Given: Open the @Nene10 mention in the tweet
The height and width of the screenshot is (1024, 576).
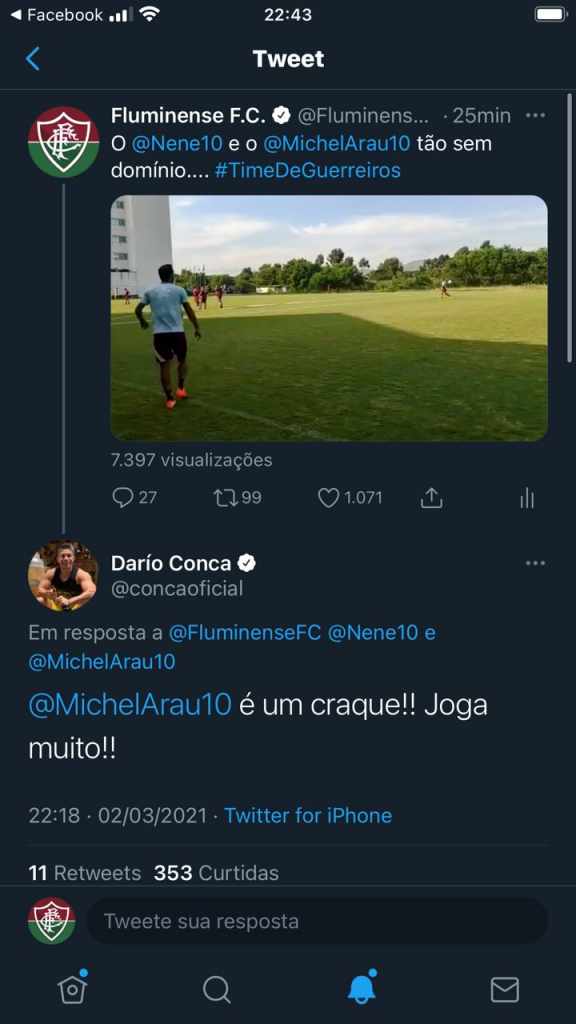Looking at the screenshot, I should (168, 143).
